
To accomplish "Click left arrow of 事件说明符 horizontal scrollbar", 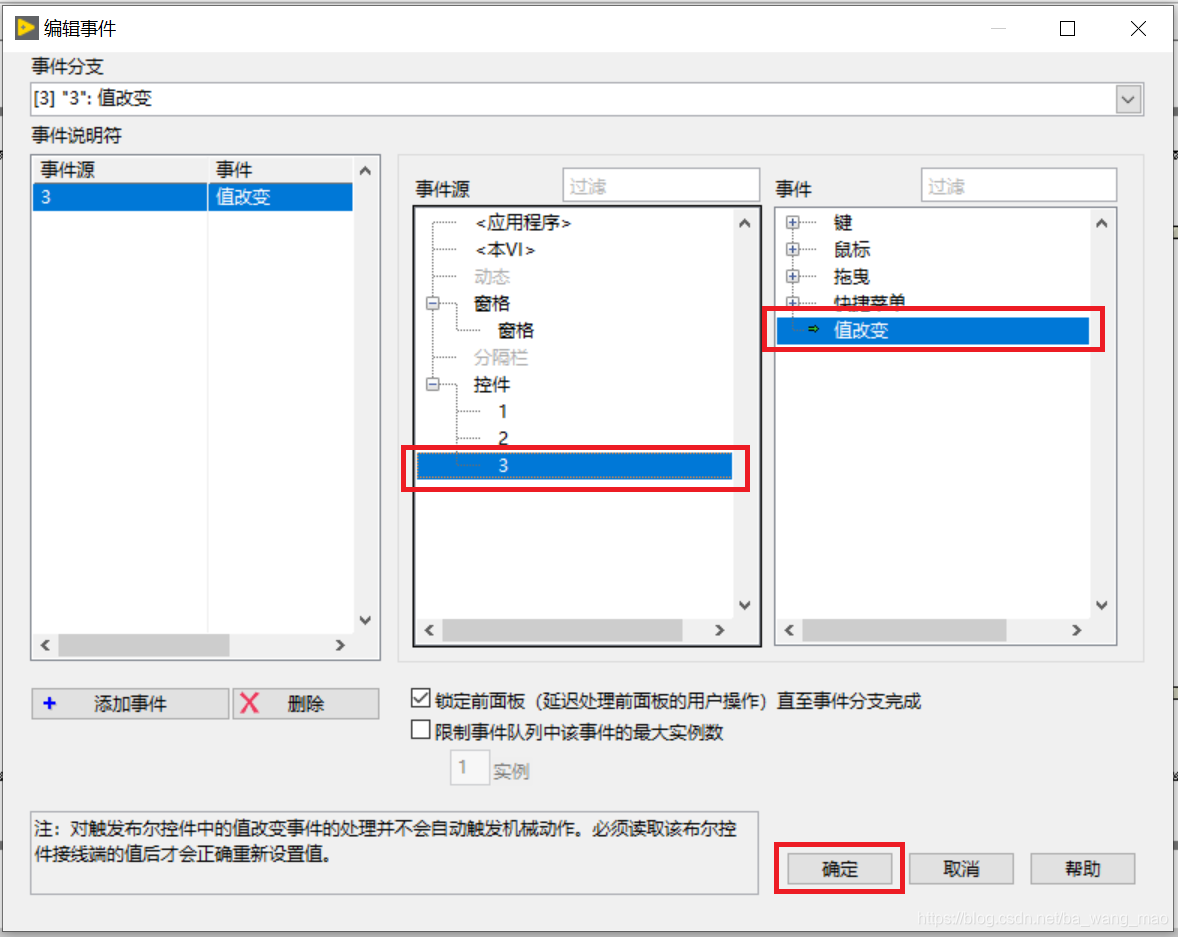I will pos(45,645).
